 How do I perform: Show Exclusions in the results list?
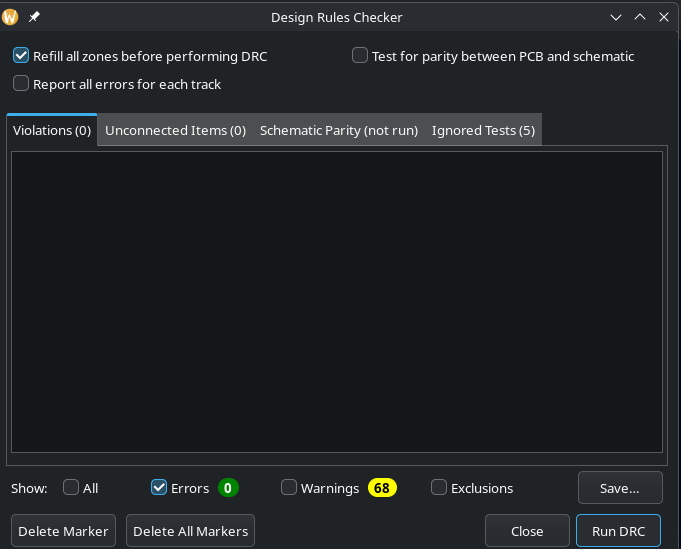pyautogui.click(x=439, y=488)
